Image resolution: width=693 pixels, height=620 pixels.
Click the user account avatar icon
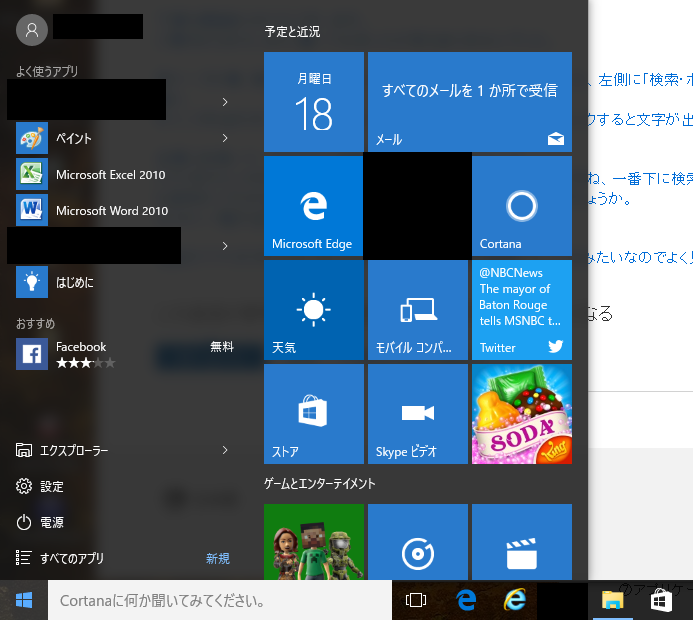32,30
